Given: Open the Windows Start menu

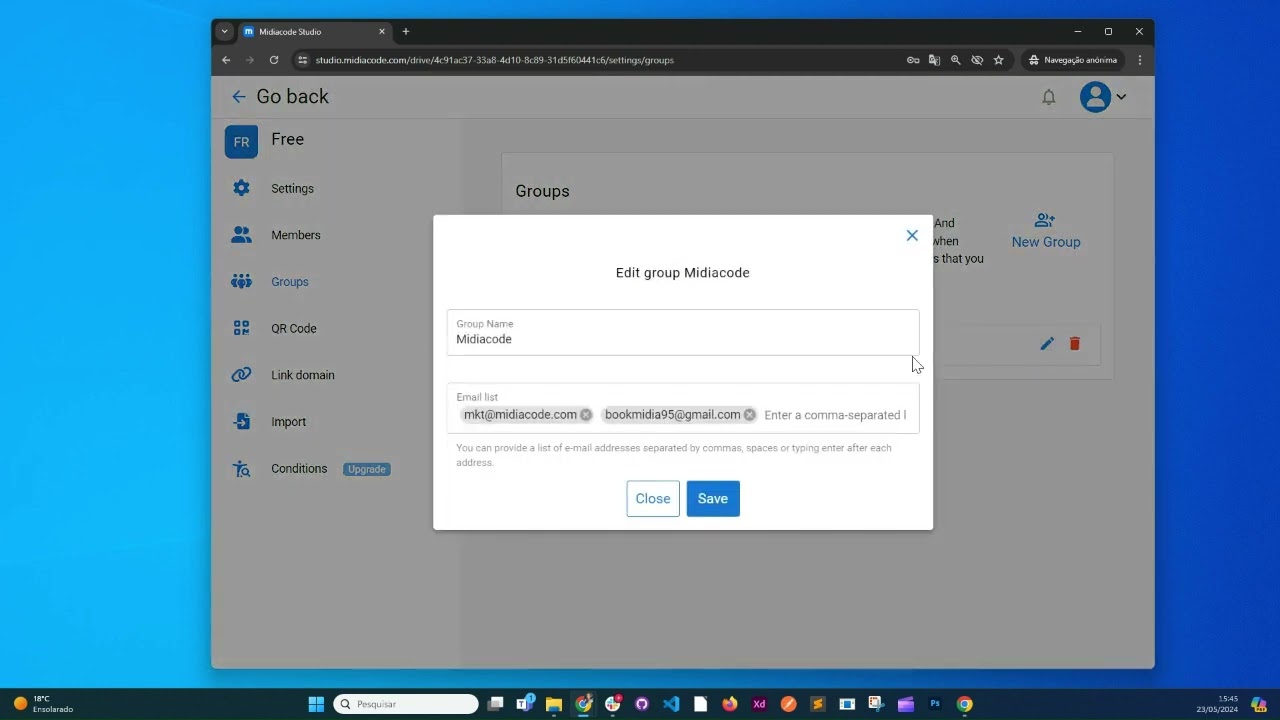Looking at the screenshot, I should pyautogui.click(x=316, y=704).
